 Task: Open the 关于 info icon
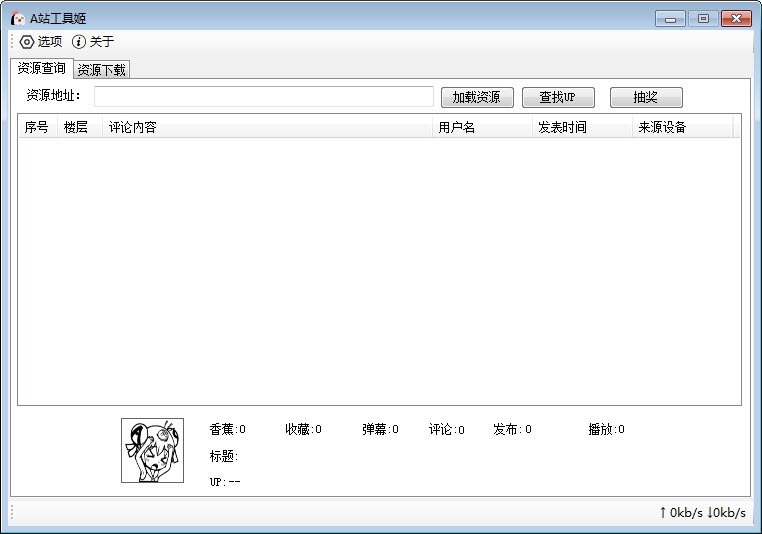pos(79,42)
